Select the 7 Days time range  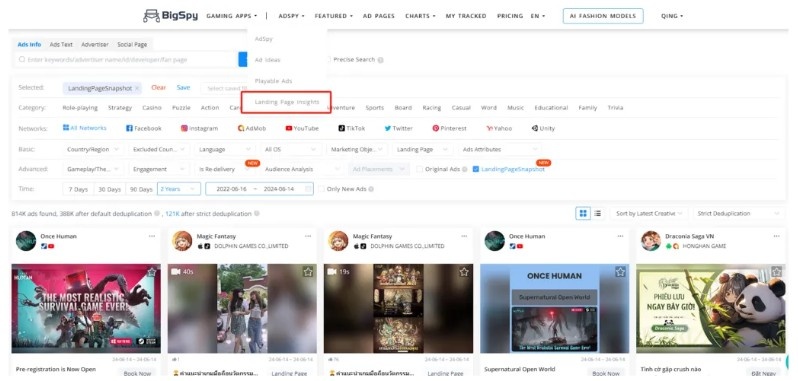click(x=78, y=189)
